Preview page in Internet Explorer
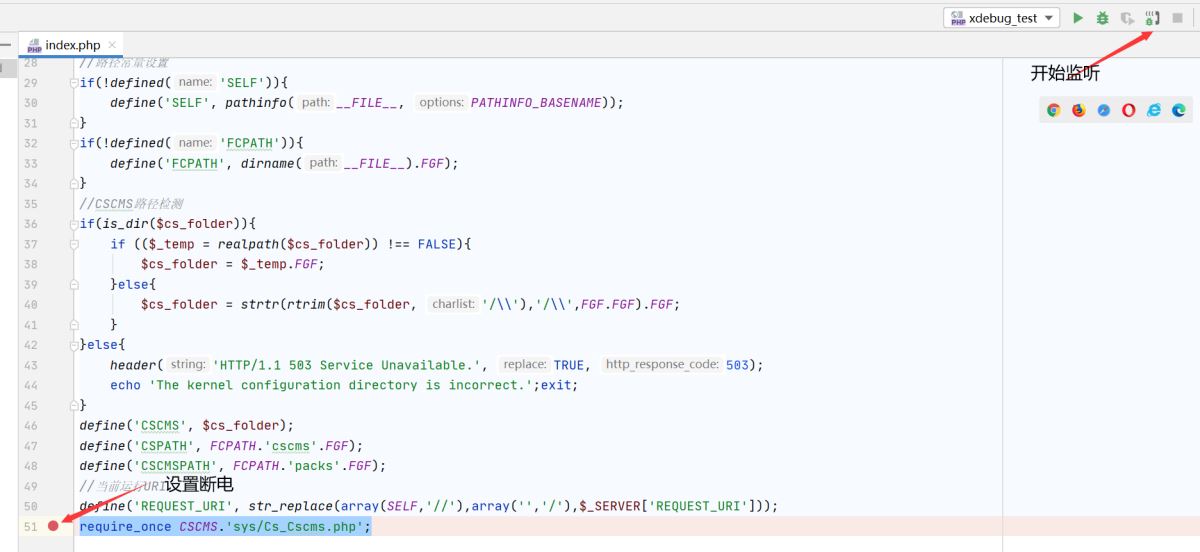 click(x=1154, y=111)
